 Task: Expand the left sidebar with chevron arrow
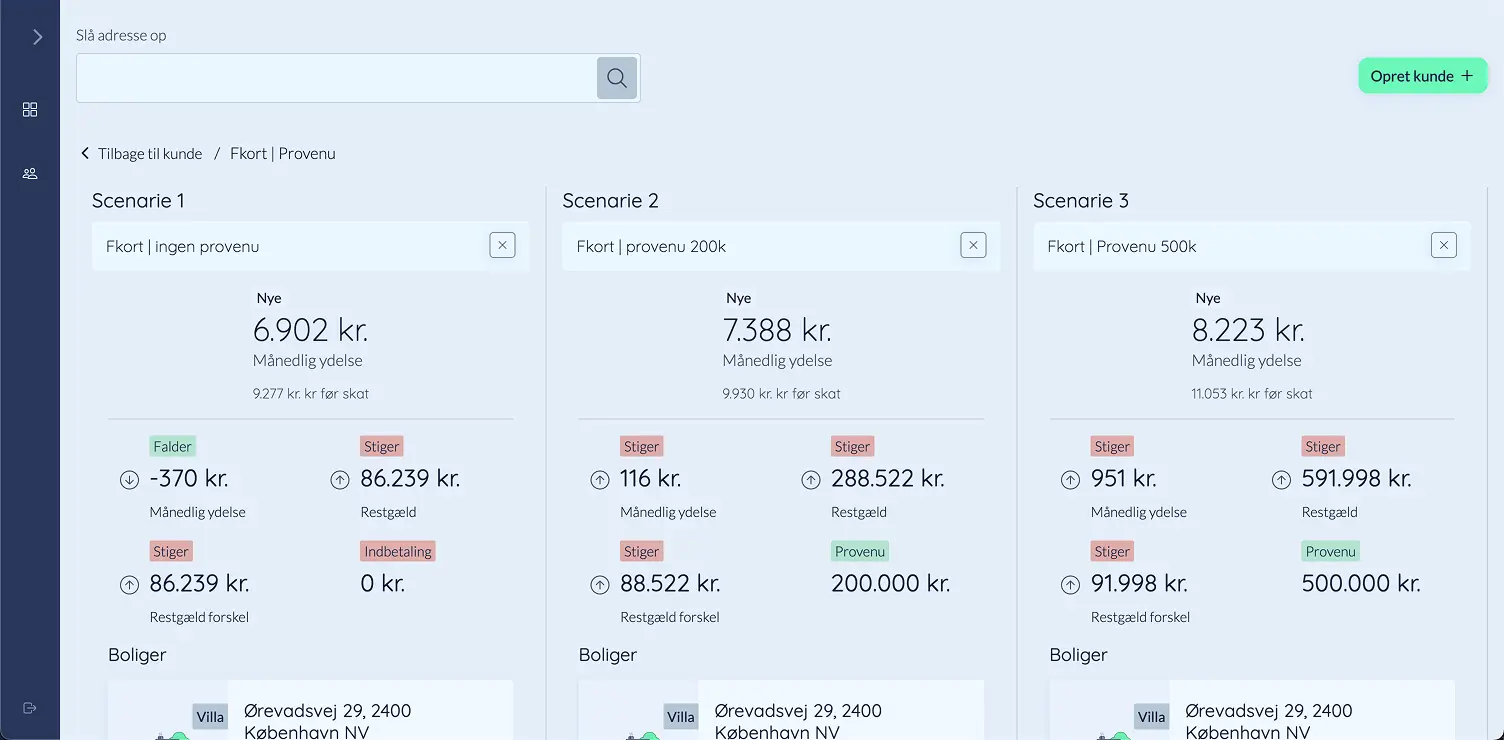click(37, 37)
